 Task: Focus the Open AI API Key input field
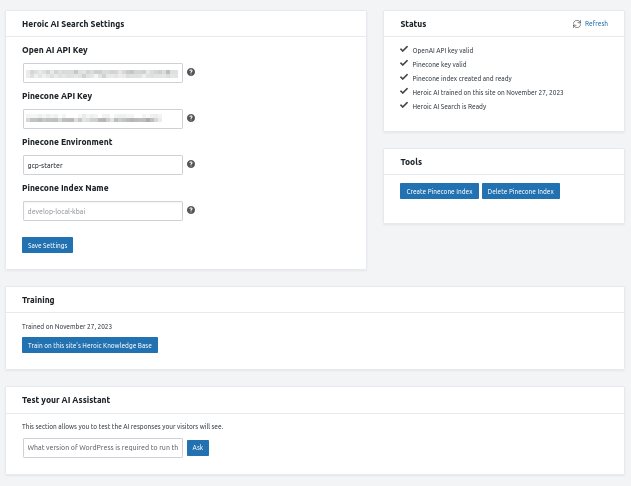[102, 72]
